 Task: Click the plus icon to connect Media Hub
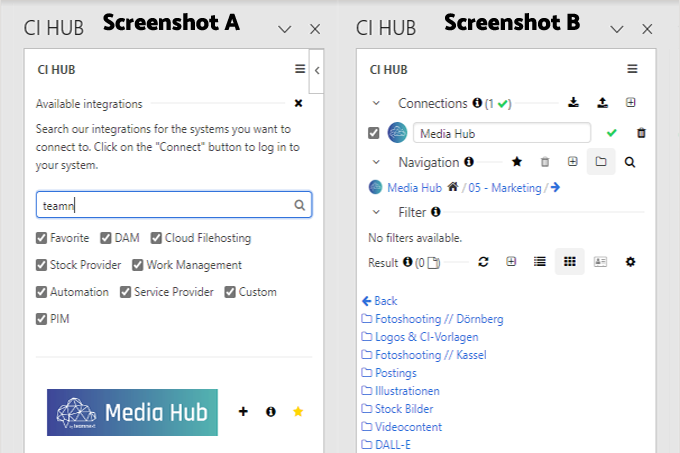[x=243, y=411]
